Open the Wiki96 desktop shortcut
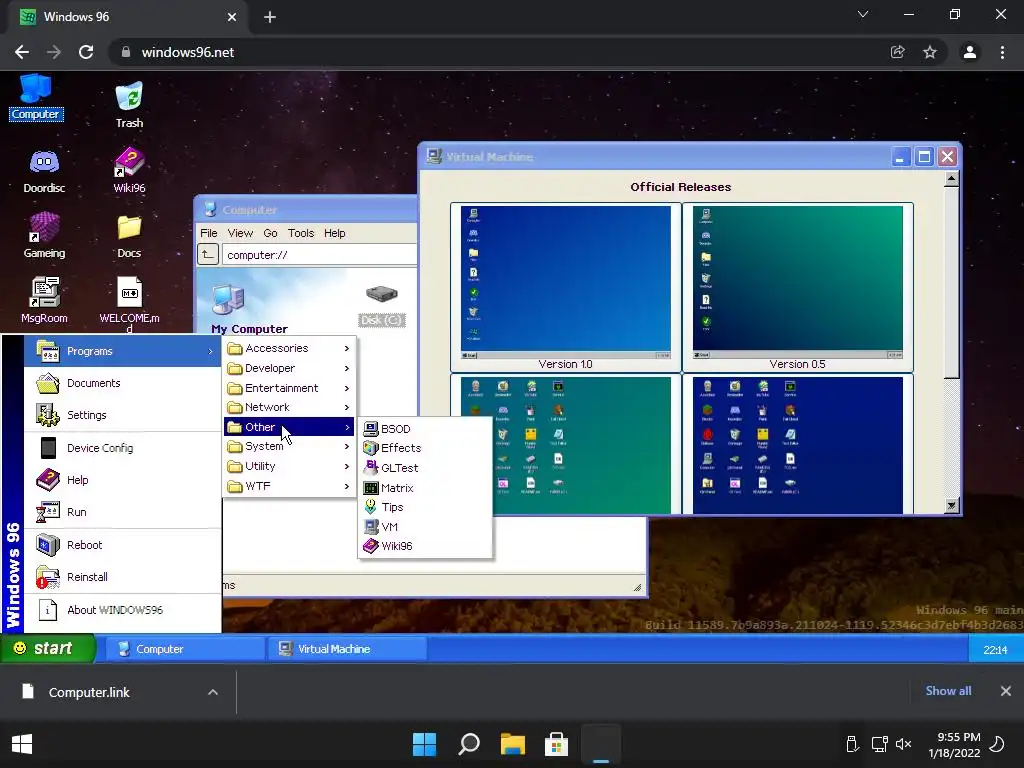This screenshot has height=768, width=1024. tap(129, 171)
